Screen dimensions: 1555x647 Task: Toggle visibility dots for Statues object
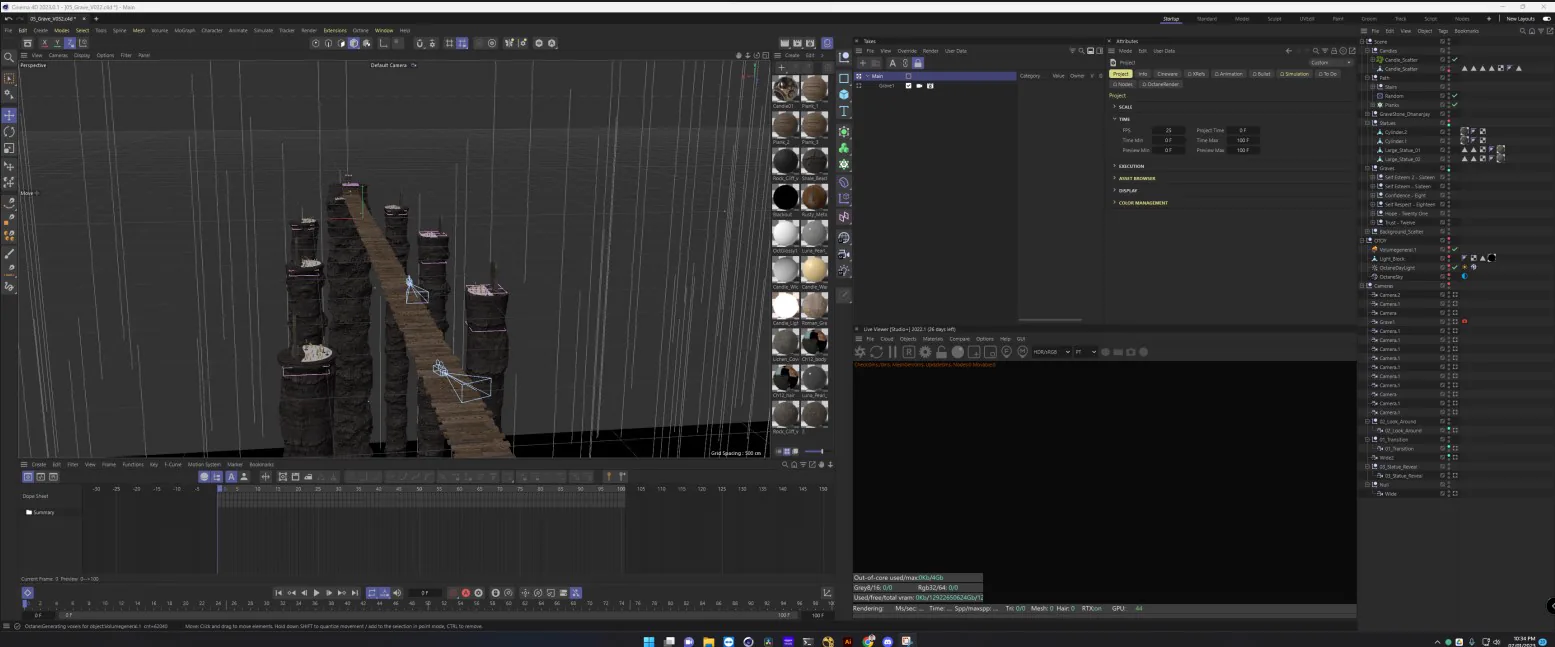(x=1447, y=123)
